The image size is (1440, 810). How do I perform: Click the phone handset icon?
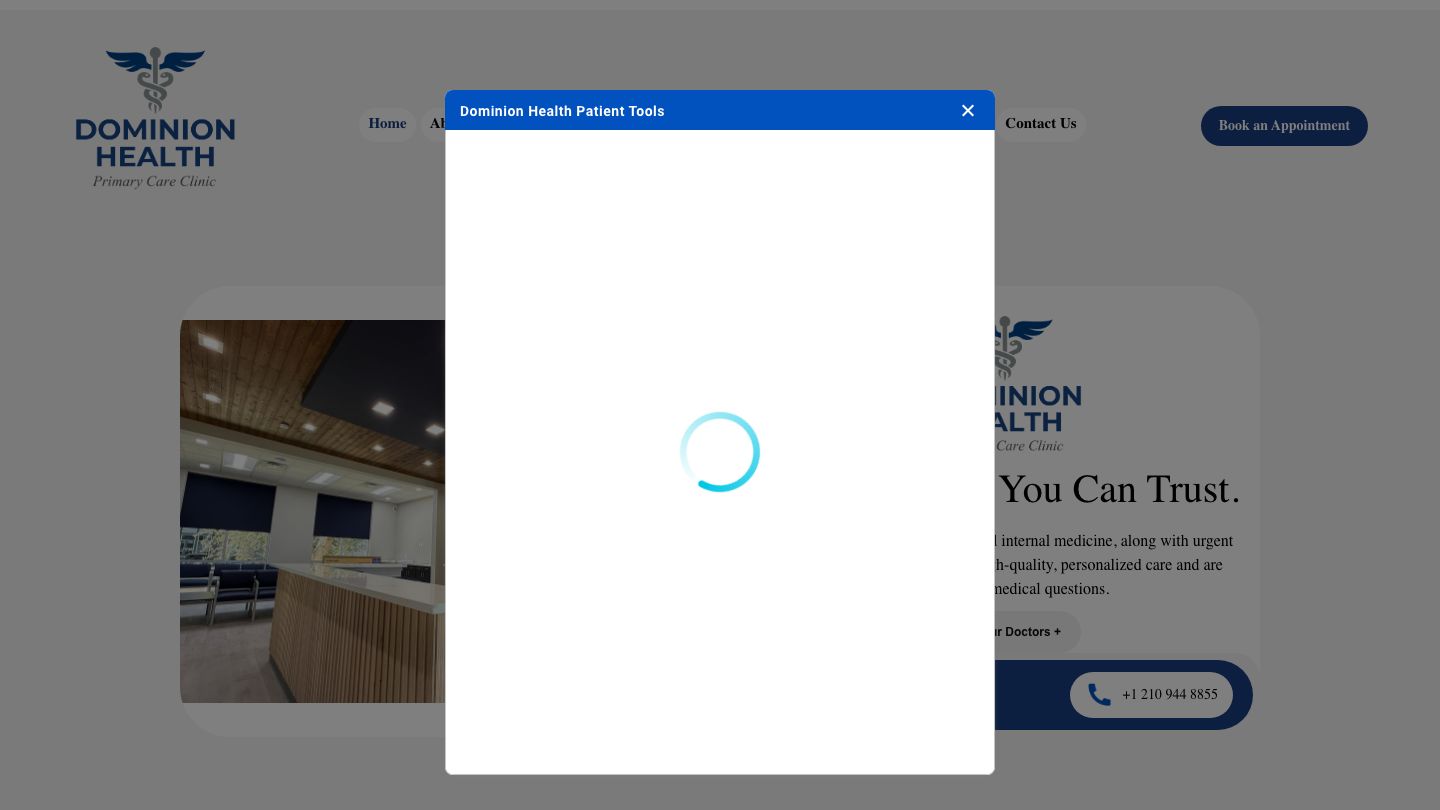click(1099, 695)
